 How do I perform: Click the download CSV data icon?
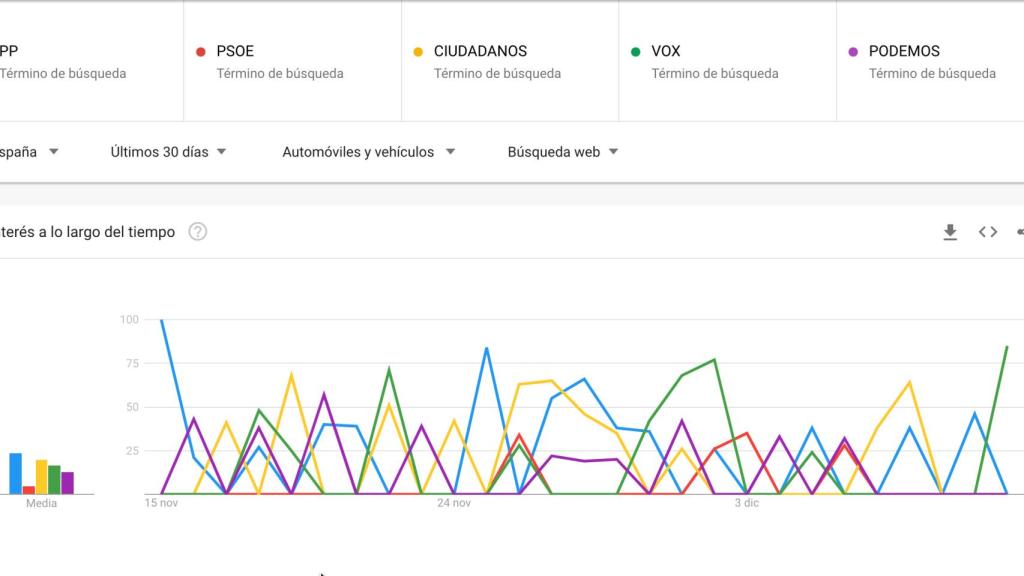(x=949, y=231)
